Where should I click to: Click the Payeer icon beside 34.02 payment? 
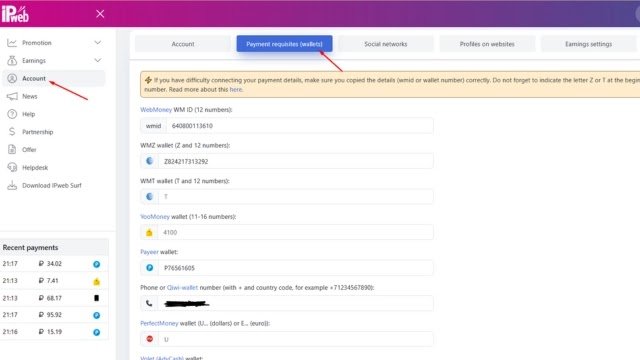(97, 264)
